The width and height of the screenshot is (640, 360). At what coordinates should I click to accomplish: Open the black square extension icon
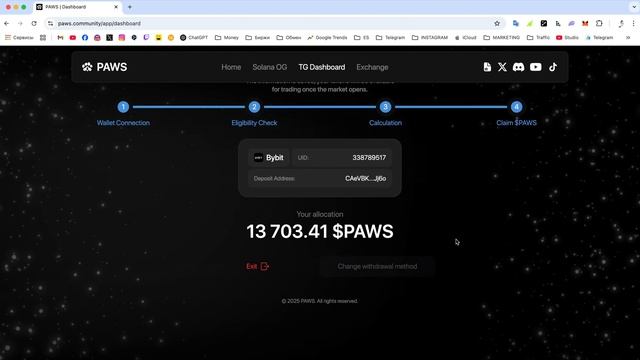click(x=544, y=24)
